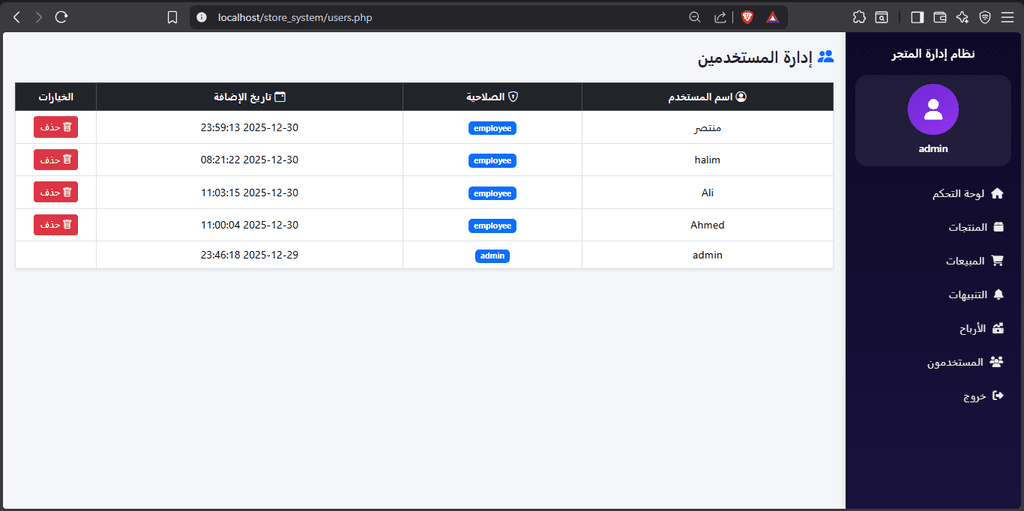Viewport: 1024px width, 511px height.
Task: Click the admin name under the avatar
Action: (x=933, y=149)
